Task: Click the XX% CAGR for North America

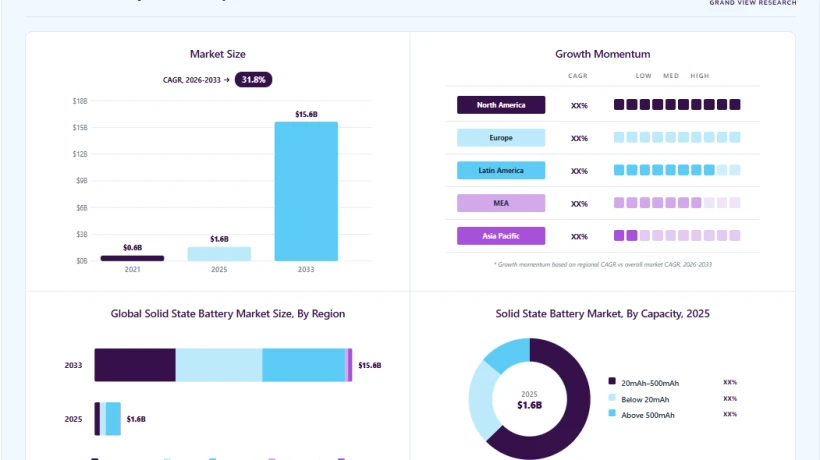Action: 579,106
